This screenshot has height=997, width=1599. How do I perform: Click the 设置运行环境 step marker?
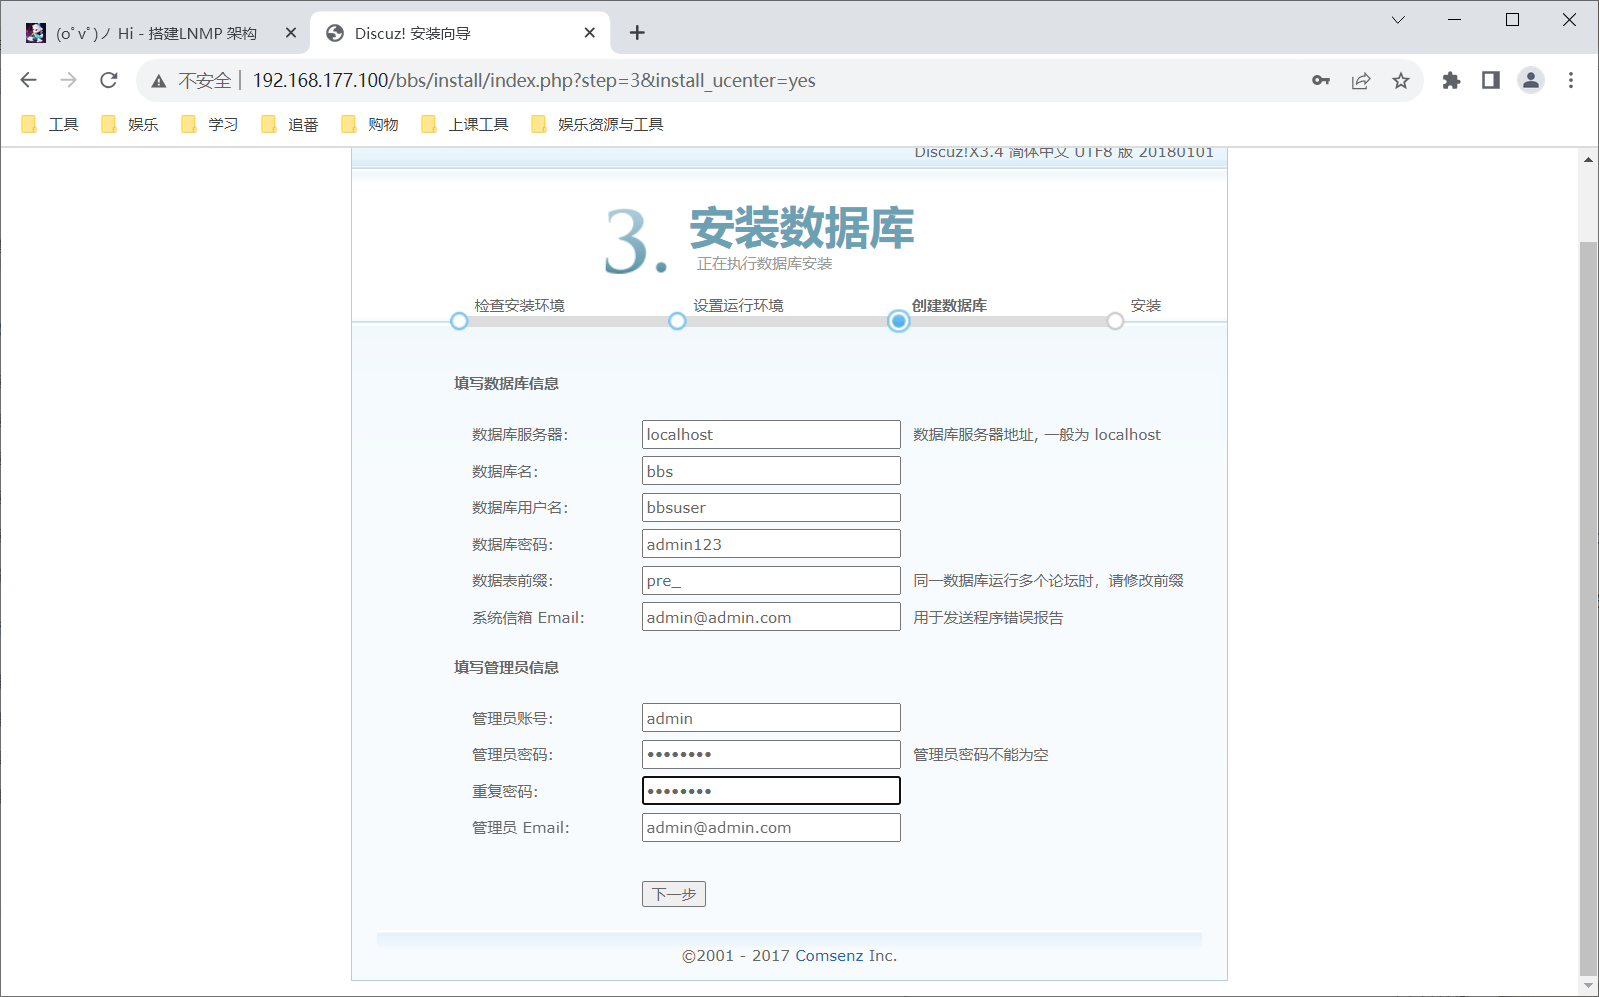coord(677,321)
